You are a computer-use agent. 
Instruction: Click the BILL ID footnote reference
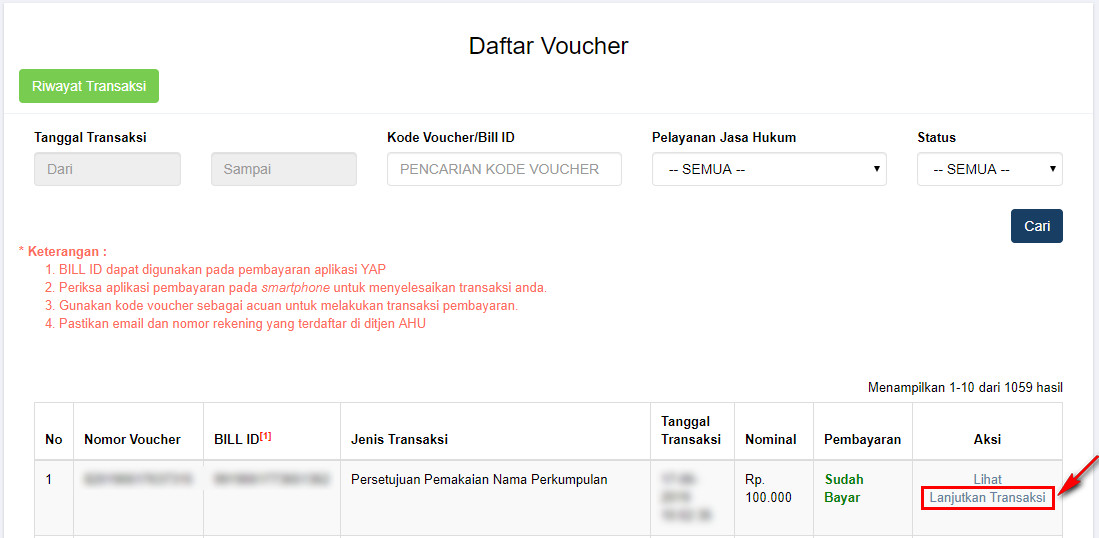point(266,436)
